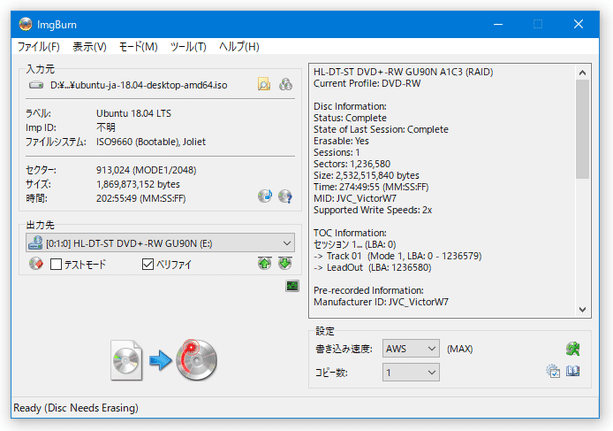
Task: Click the Imp ID value 不明
Action: tap(106, 128)
